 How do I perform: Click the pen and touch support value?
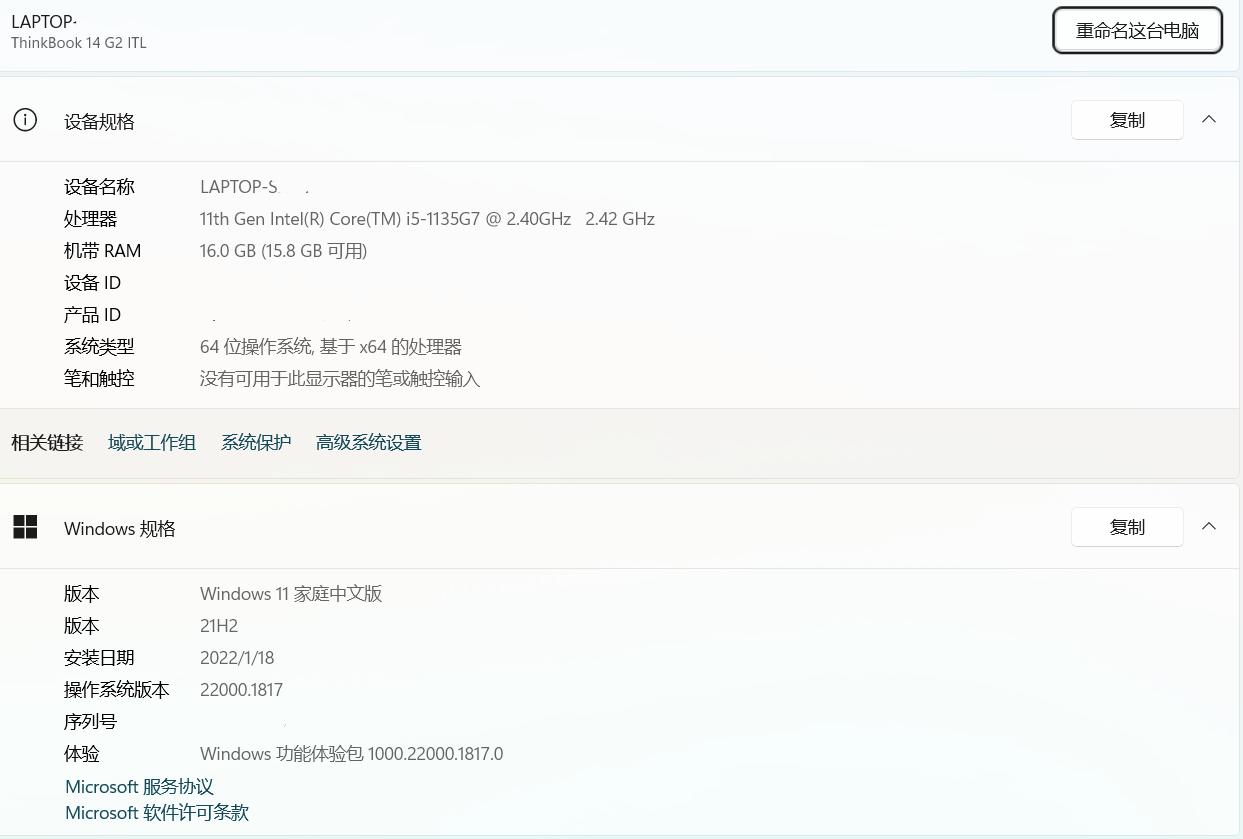click(340, 379)
